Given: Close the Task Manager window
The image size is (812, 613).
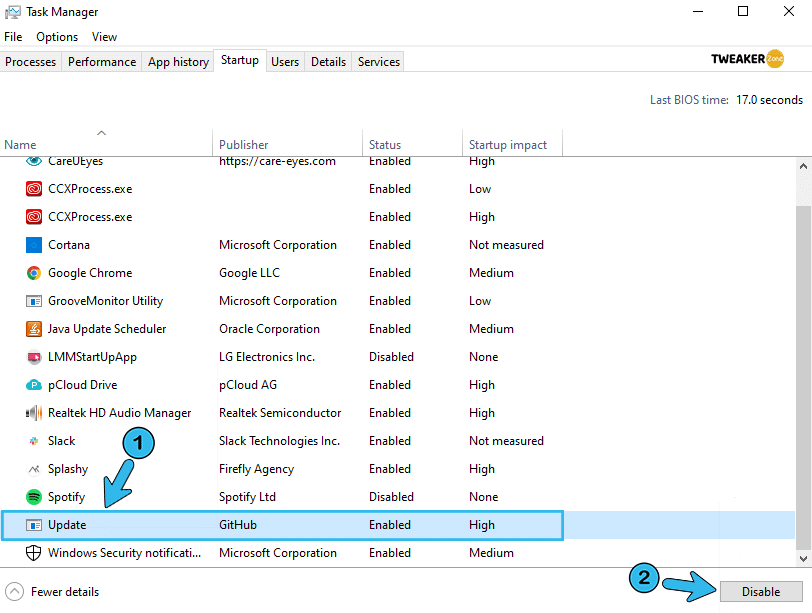Looking at the screenshot, I should [x=789, y=11].
